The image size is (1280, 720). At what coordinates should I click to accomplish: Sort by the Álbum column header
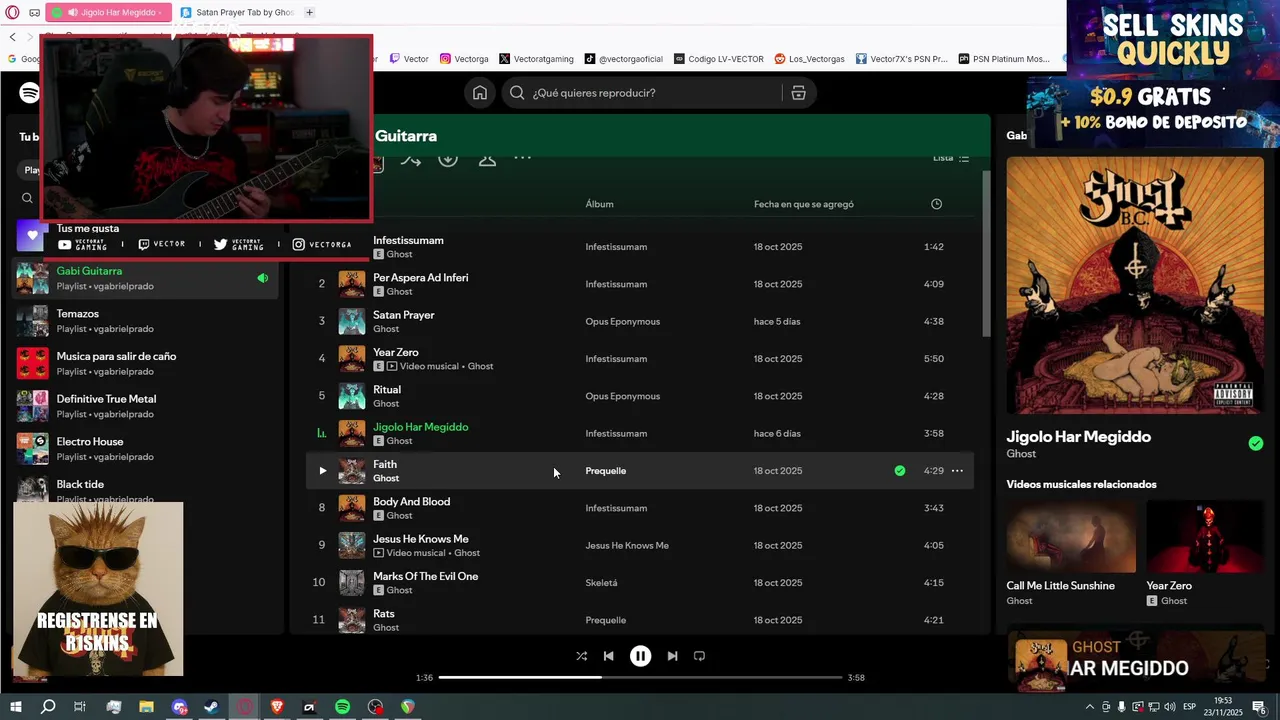coord(600,204)
